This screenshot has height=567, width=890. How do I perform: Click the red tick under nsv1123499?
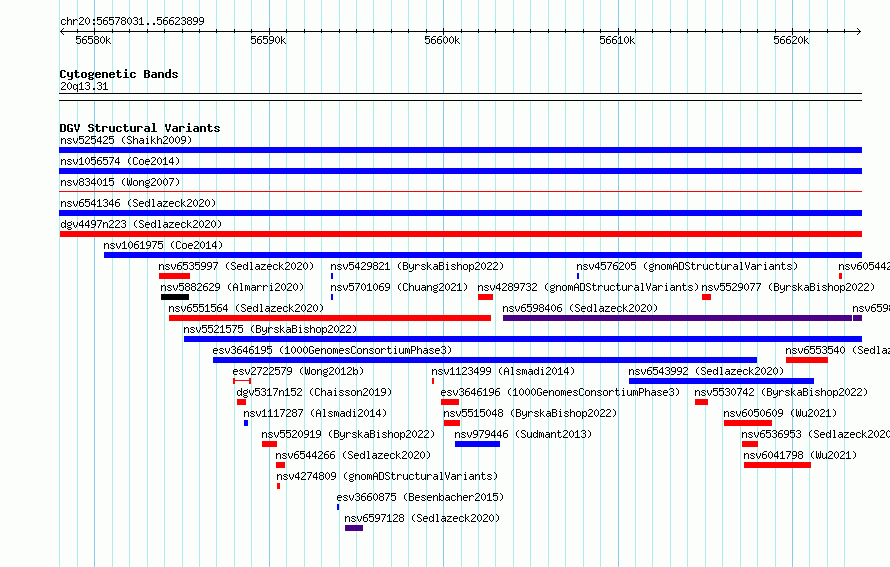click(x=433, y=381)
